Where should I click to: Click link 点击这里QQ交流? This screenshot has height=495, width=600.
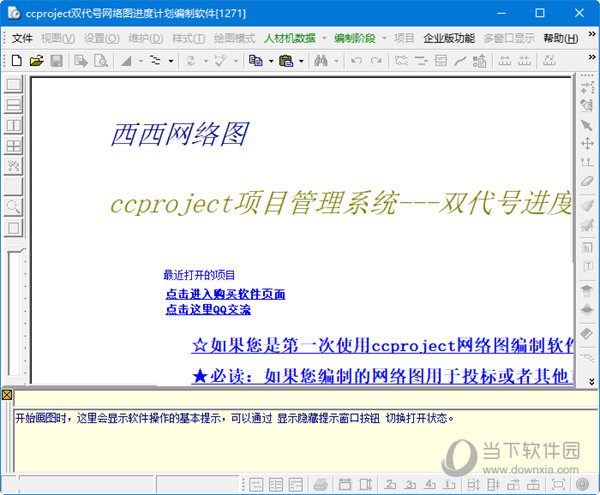coord(208,309)
